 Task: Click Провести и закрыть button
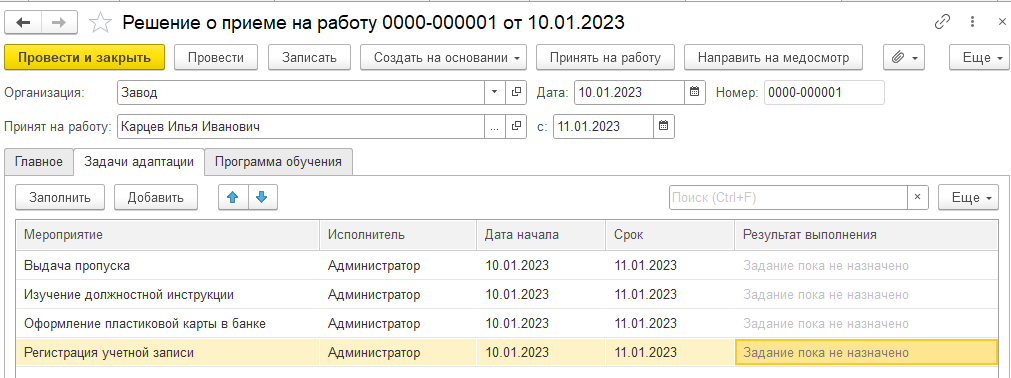(84, 57)
